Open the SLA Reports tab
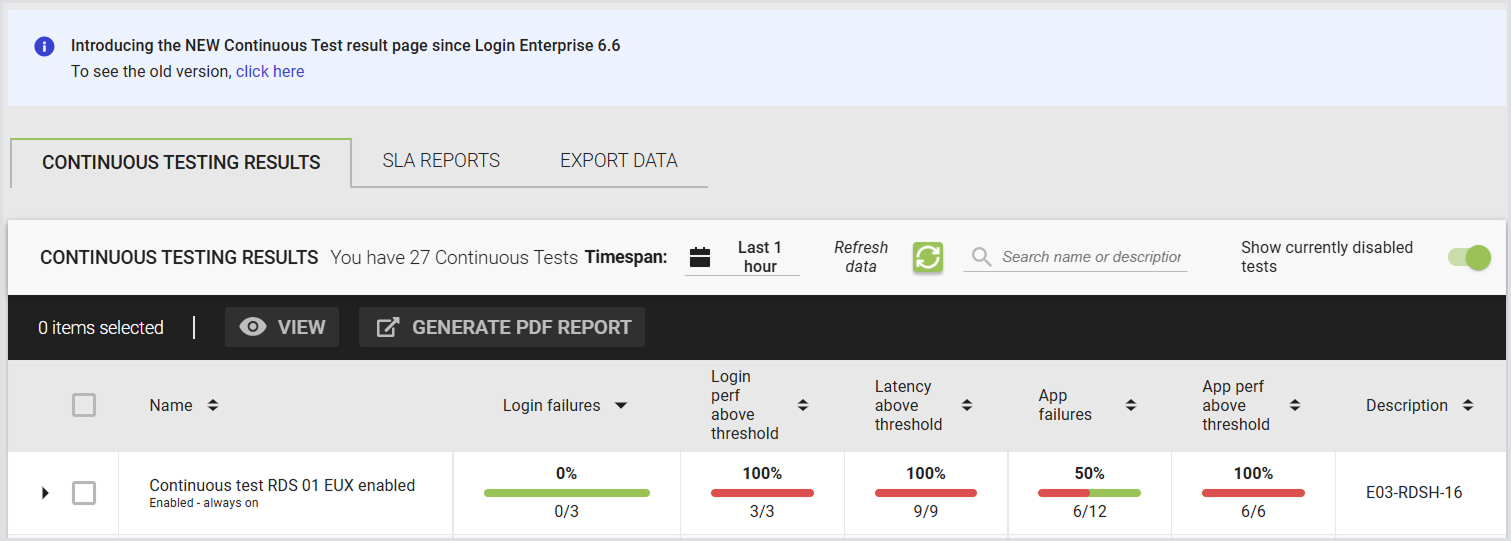The width and height of the screenshot is (1511, 541). coord(441,160)
